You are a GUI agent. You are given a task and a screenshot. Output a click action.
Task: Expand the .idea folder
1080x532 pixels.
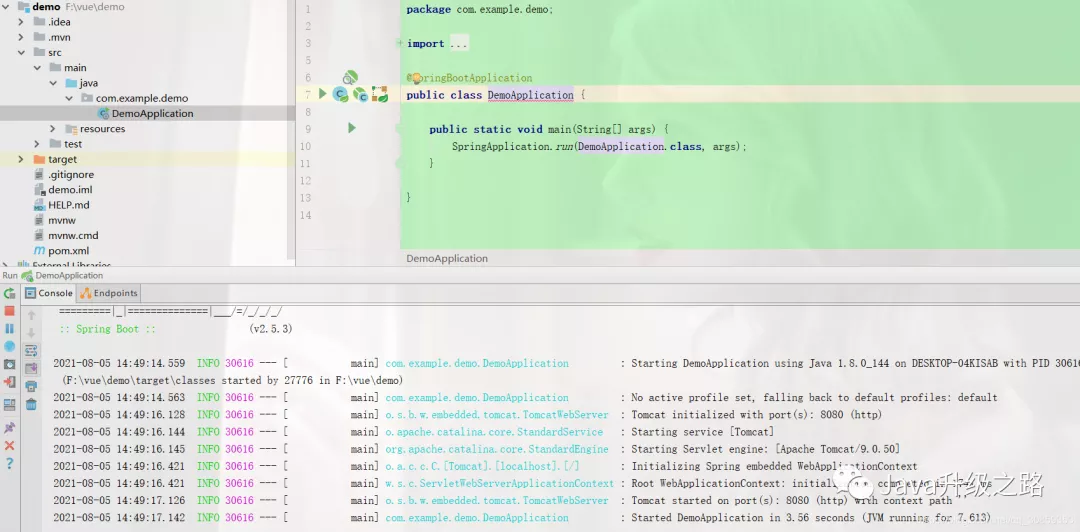pos(21,22)
